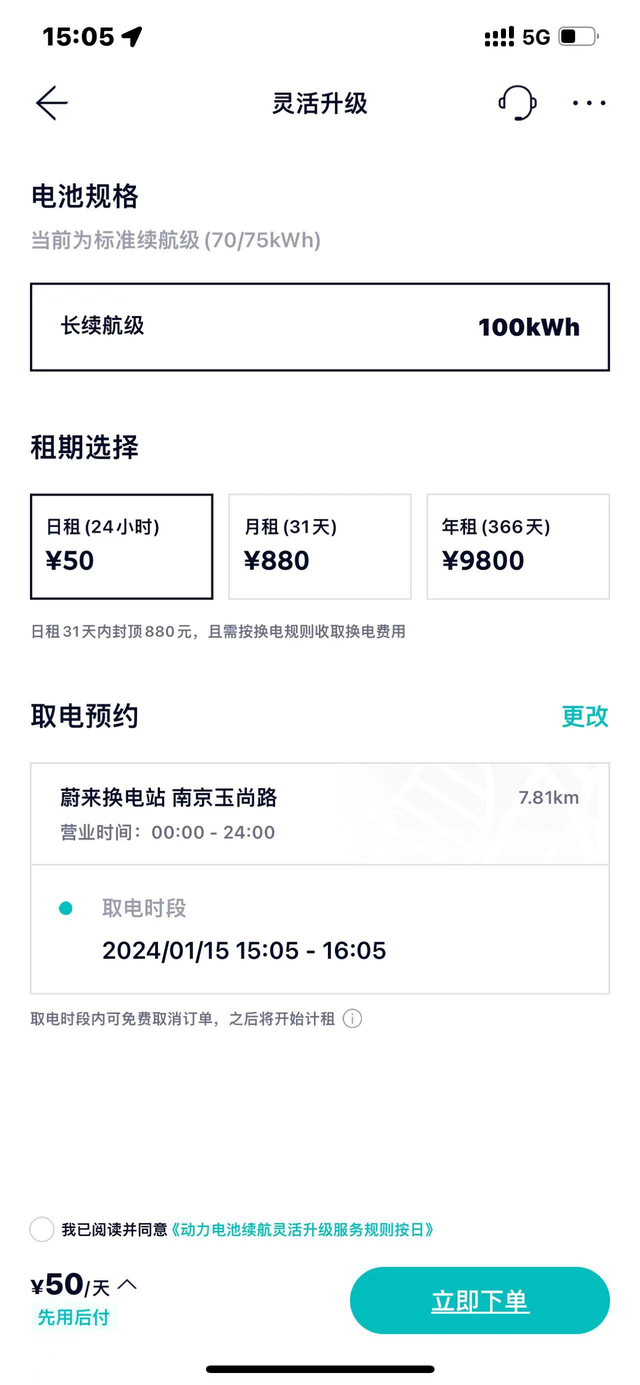Tap the 5G network indicator

(538, 33)
